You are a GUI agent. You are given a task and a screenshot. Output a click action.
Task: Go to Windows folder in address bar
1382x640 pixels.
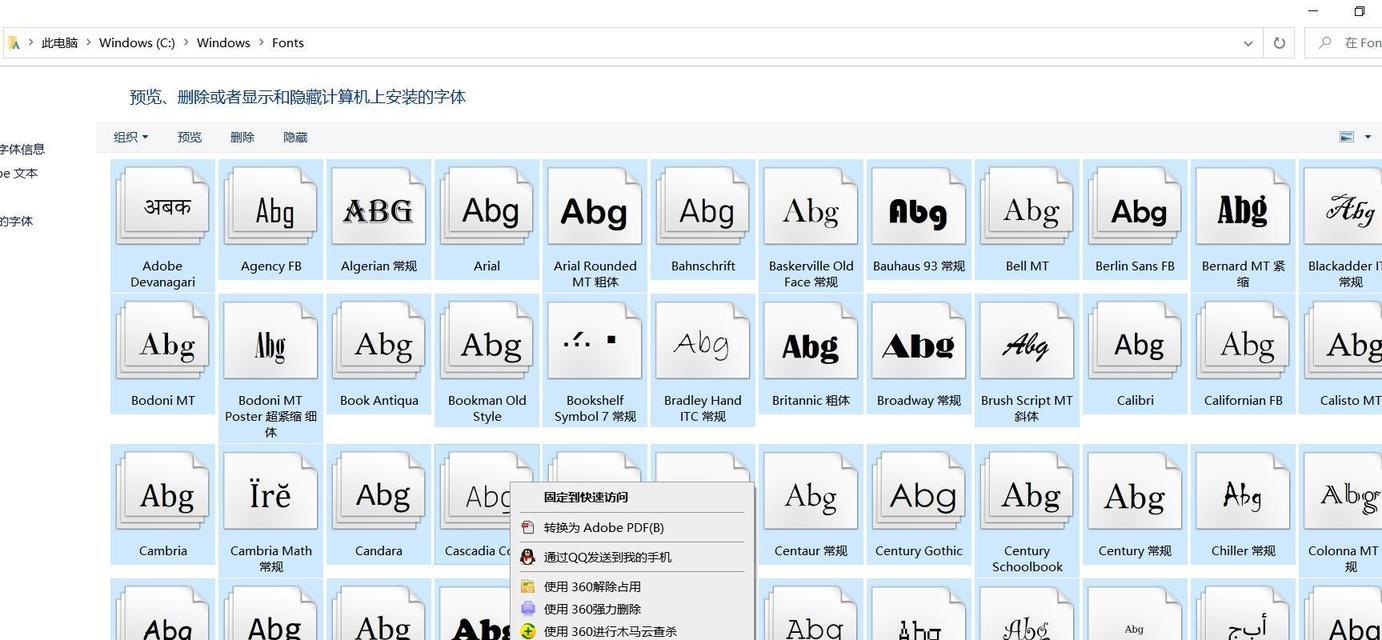pos(223,43)
